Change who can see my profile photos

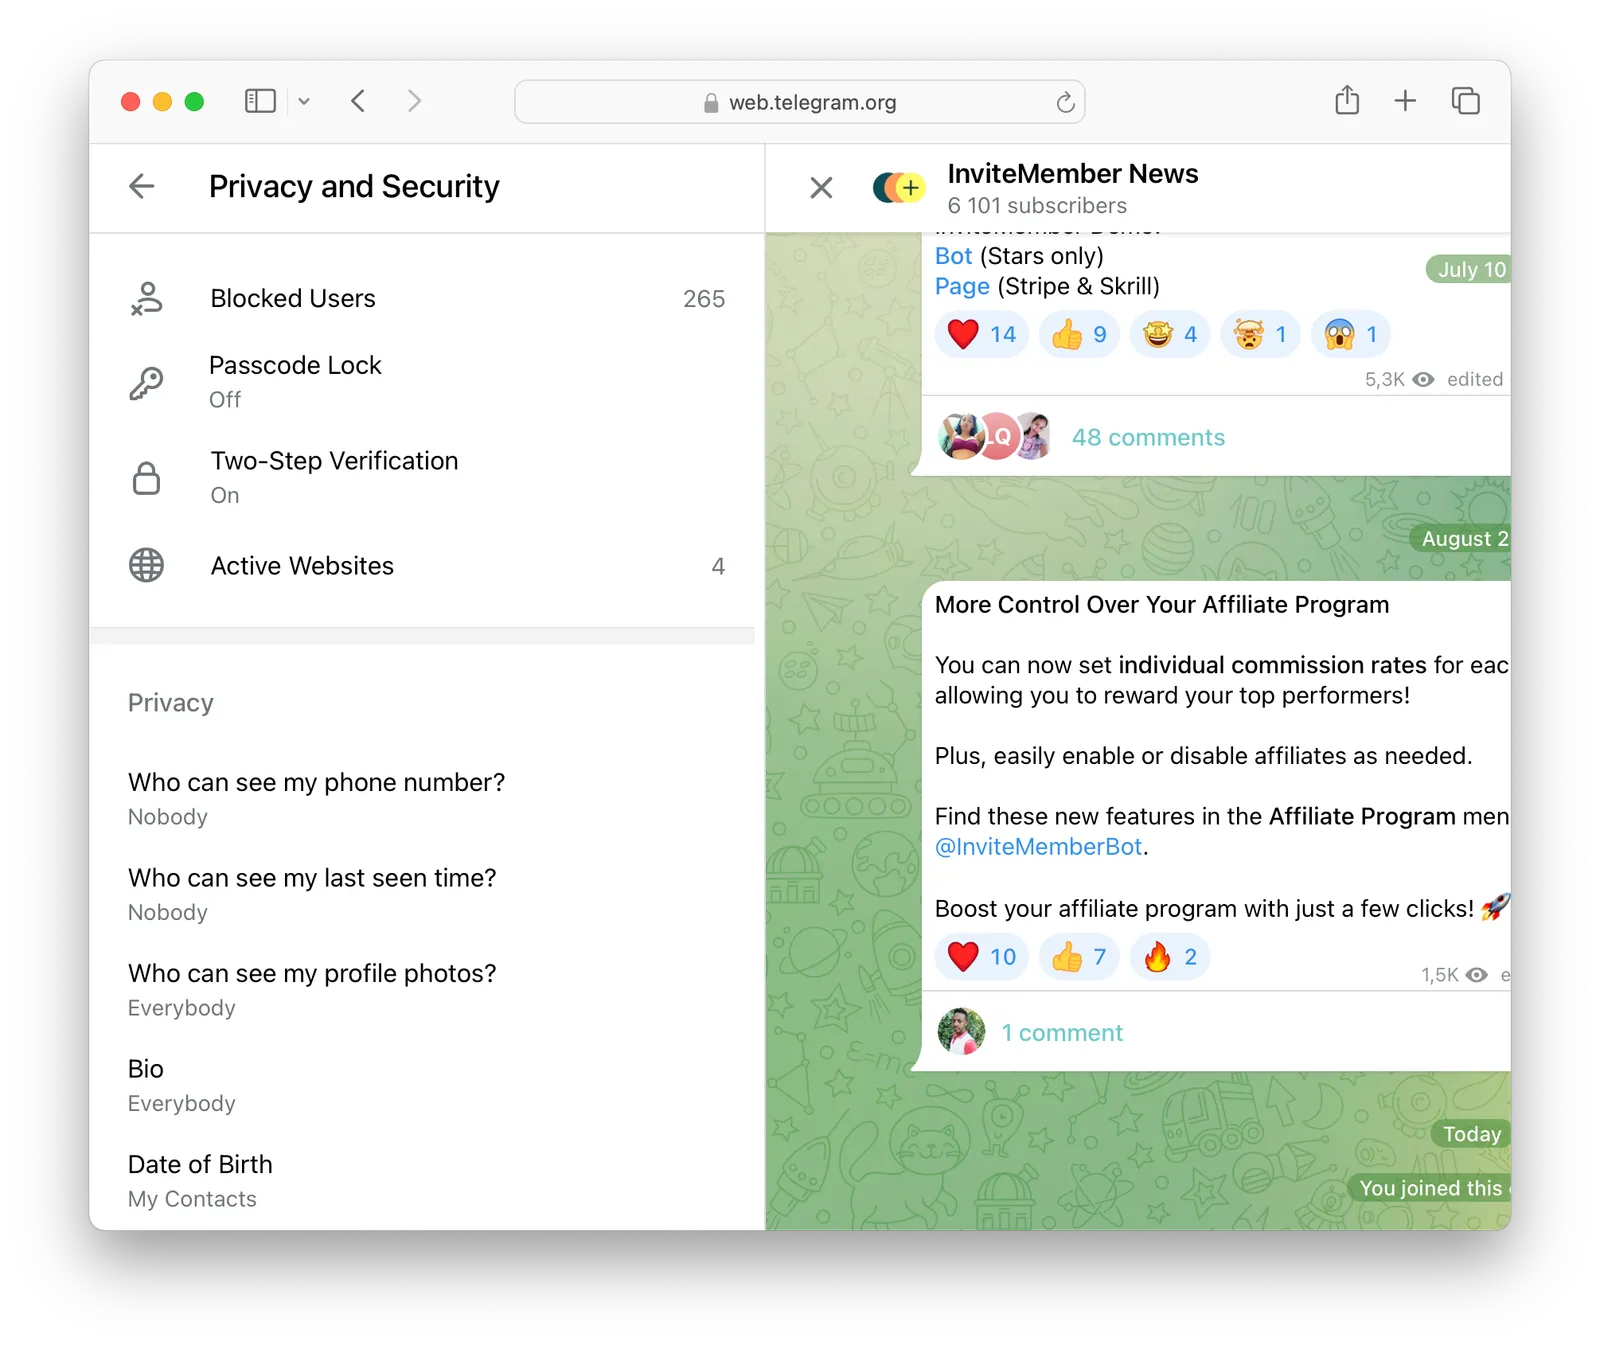click(427, 990)
